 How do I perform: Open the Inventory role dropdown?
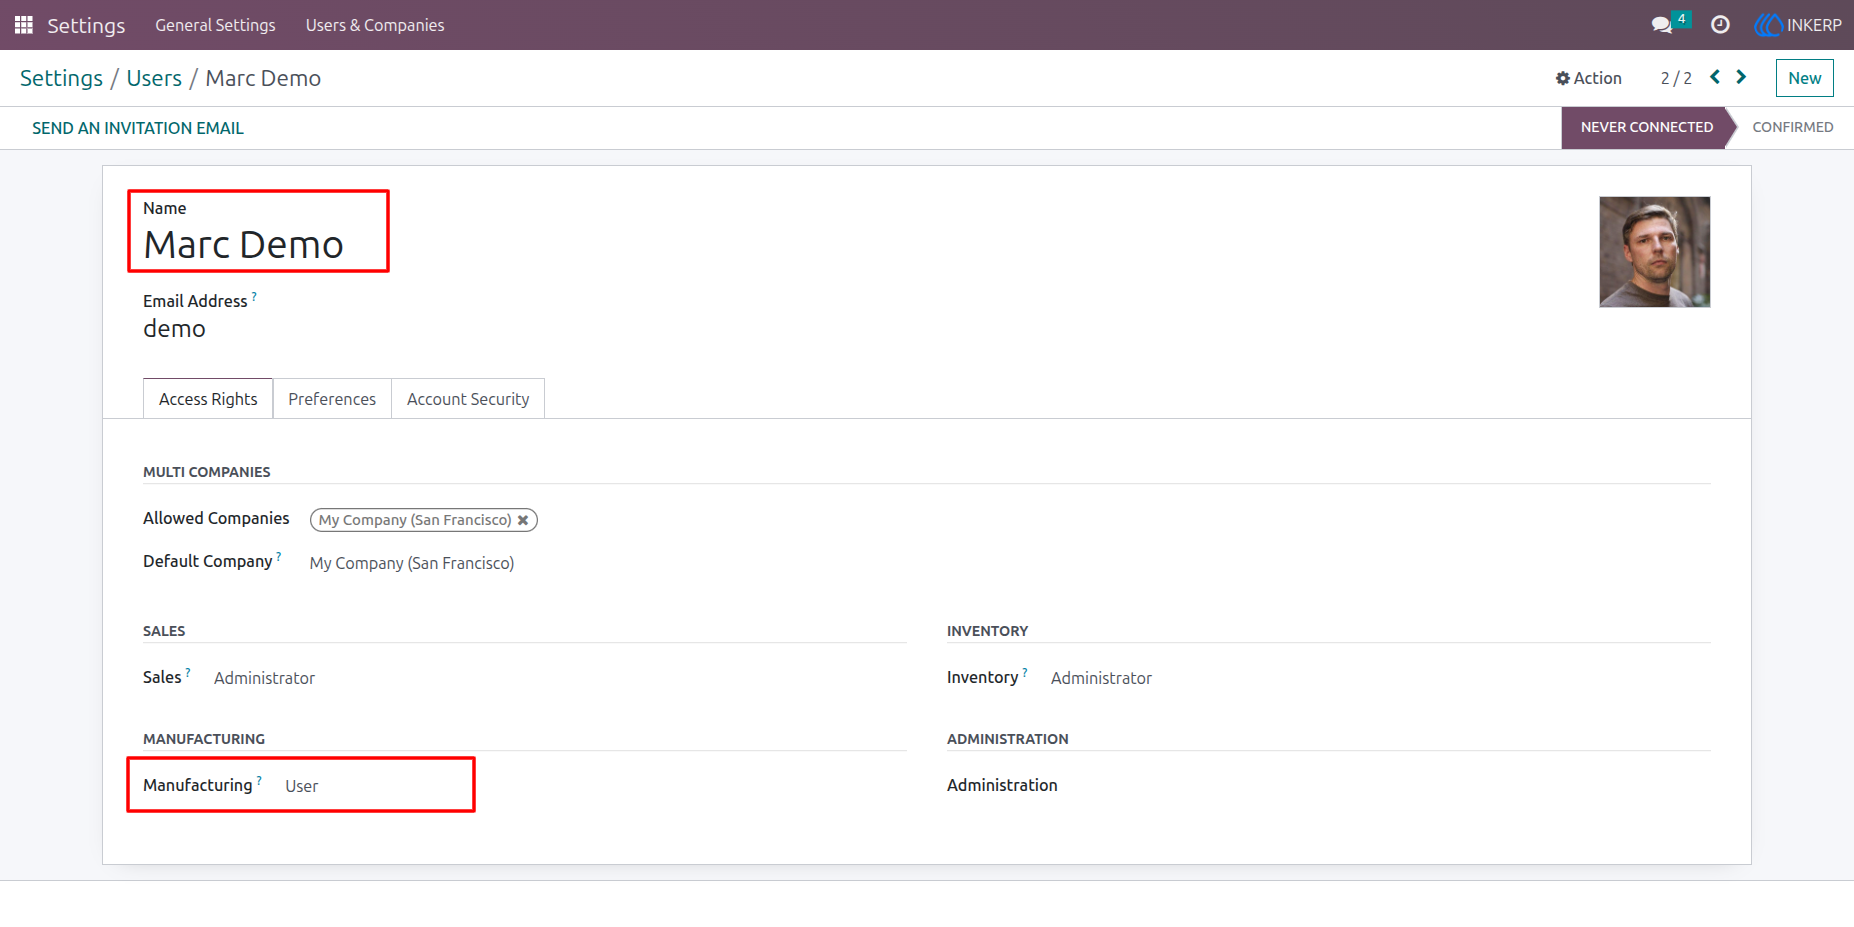coord(1101,678)
